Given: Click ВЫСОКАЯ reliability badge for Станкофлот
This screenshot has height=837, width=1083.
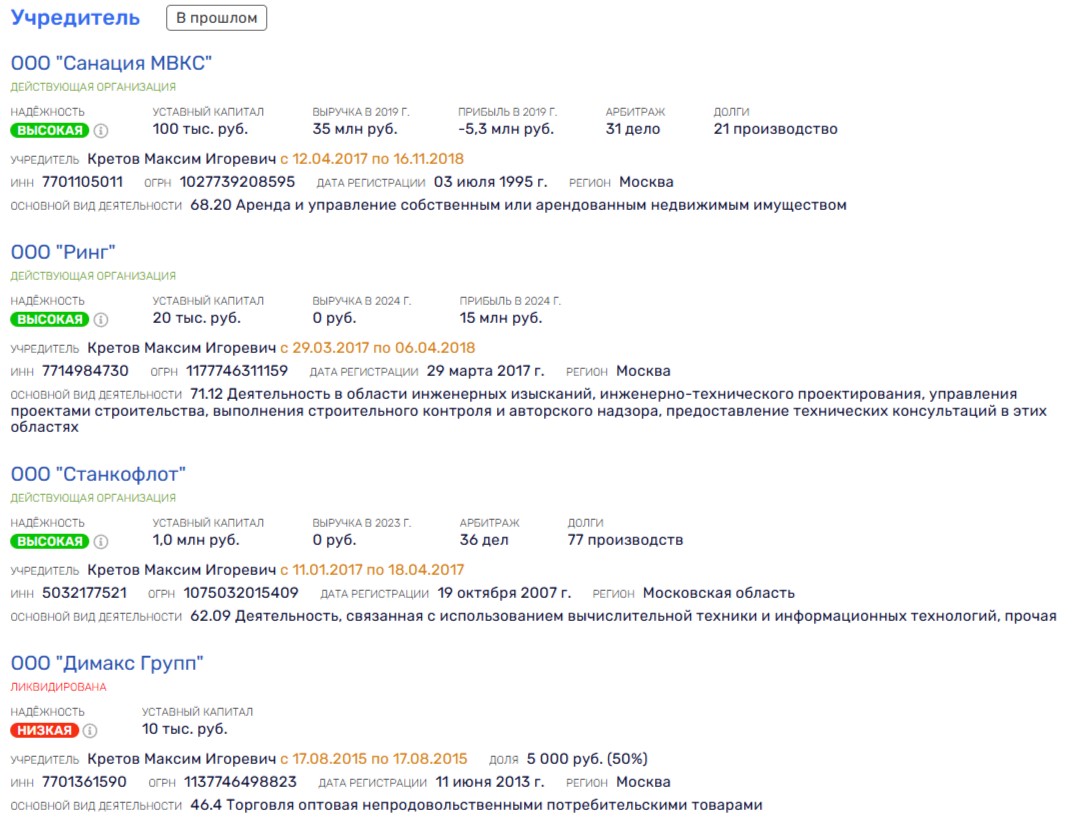Looking at the screenshot, I should [50, 542].
